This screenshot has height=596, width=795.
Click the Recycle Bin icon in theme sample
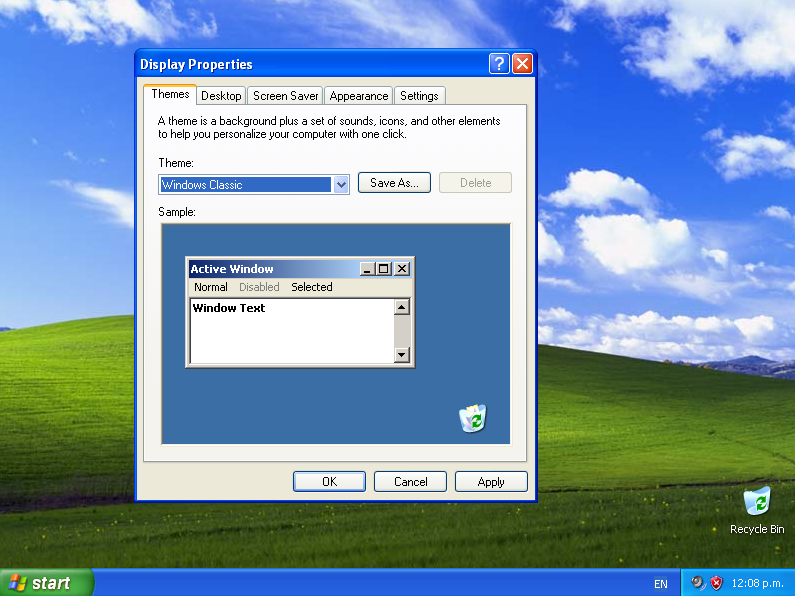pos(473,419)
